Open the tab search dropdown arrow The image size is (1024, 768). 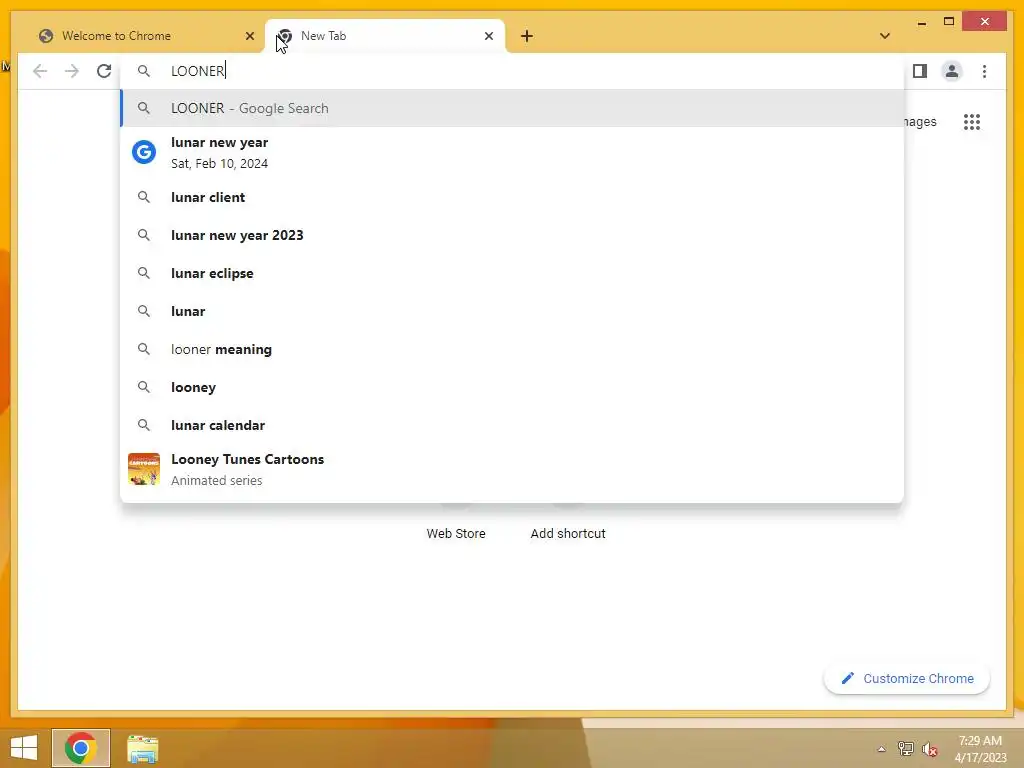tap(884, 36)
